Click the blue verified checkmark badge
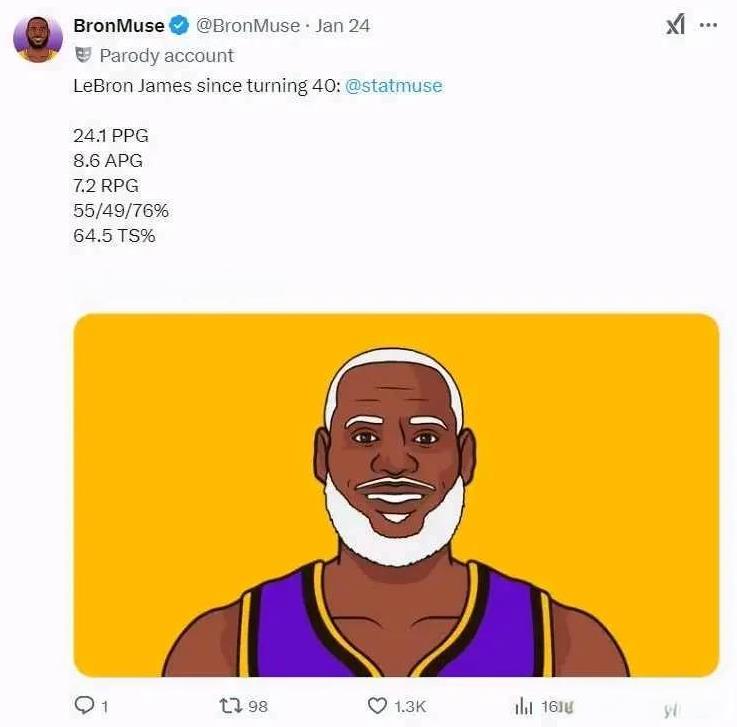This screenshot has height=727, width=737. (179, 25)
